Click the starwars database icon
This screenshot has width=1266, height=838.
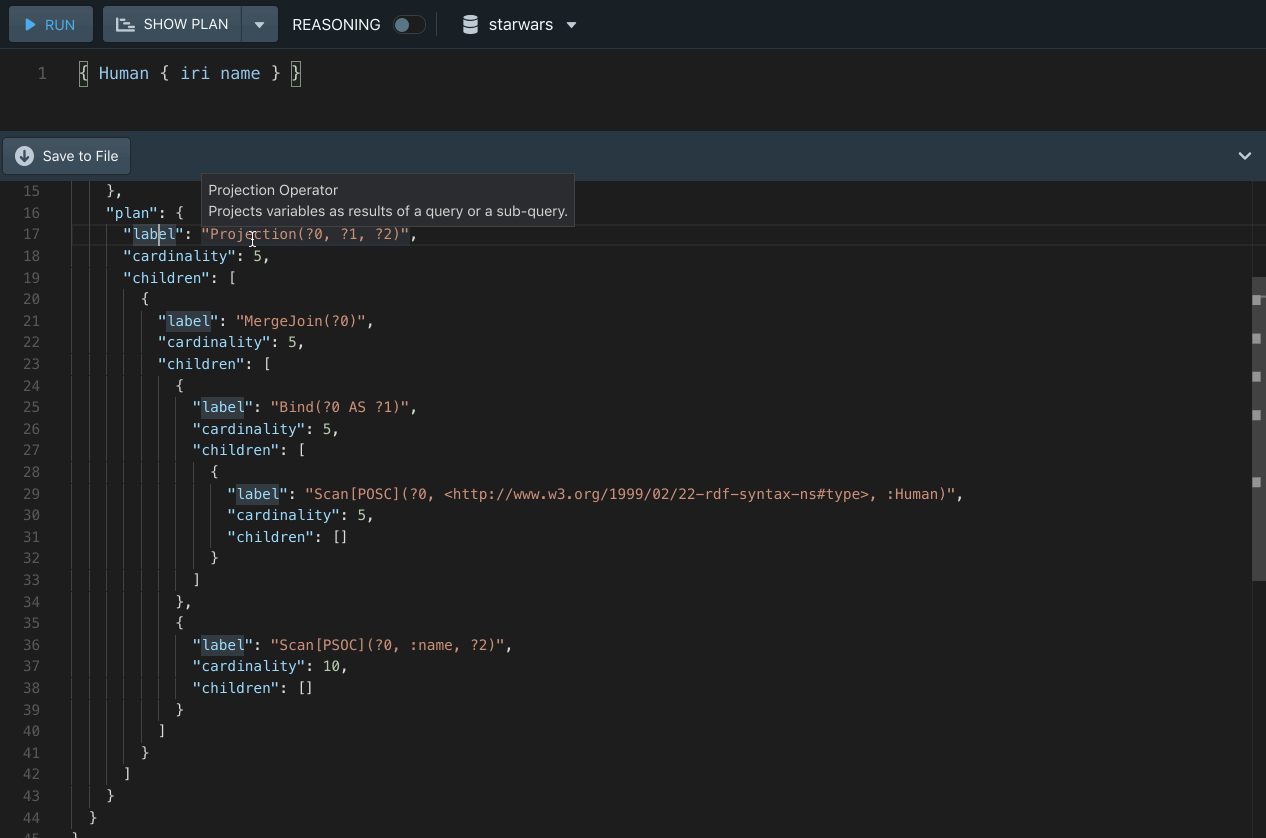pyautogui.click(x=470, y=25)
